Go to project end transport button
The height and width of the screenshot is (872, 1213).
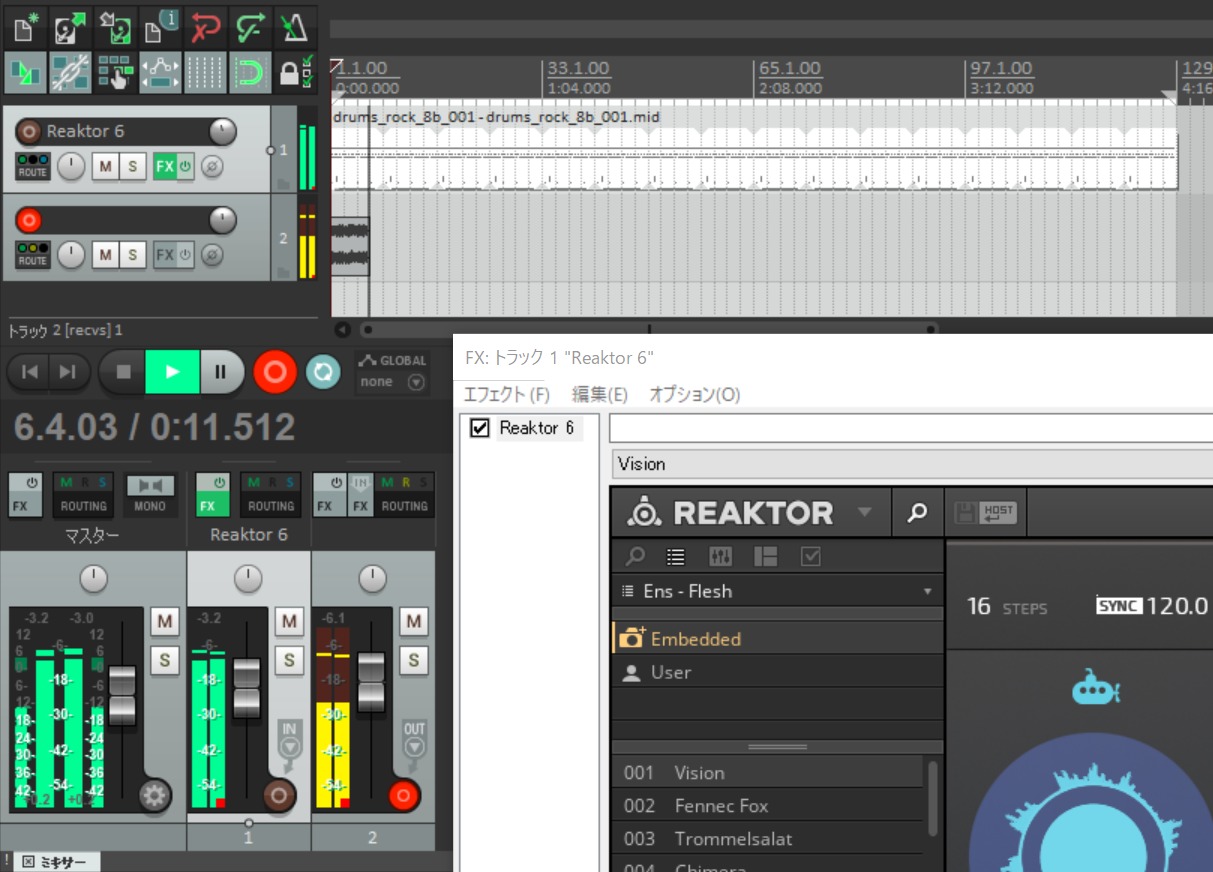click(x=67, y=372)
